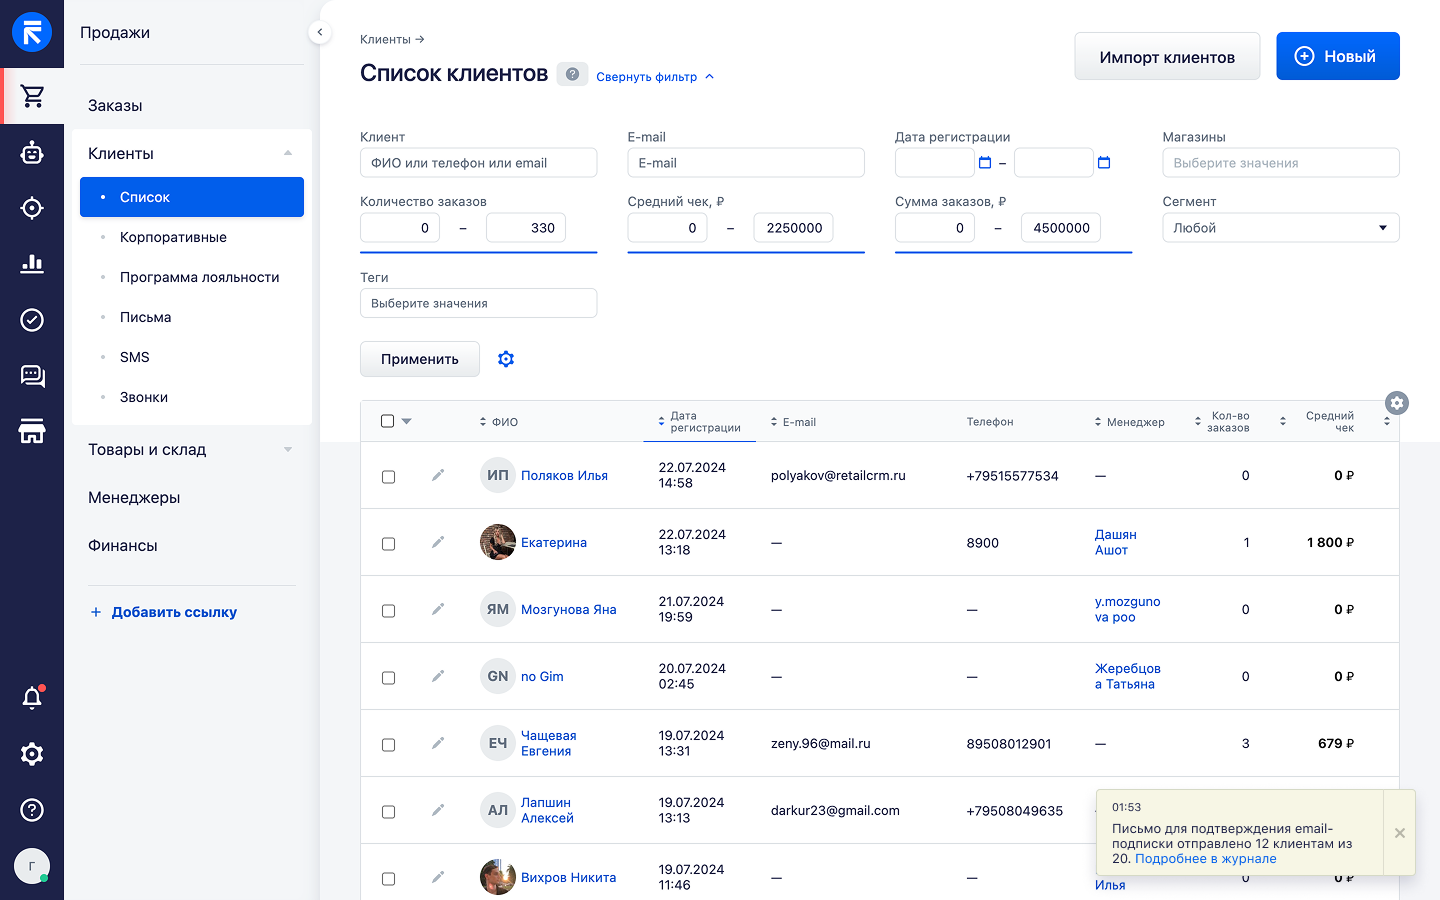Viewport: 1440px width, 900px height.
Task: Check the select-all checkbox in table header
Action: [388, 421]
